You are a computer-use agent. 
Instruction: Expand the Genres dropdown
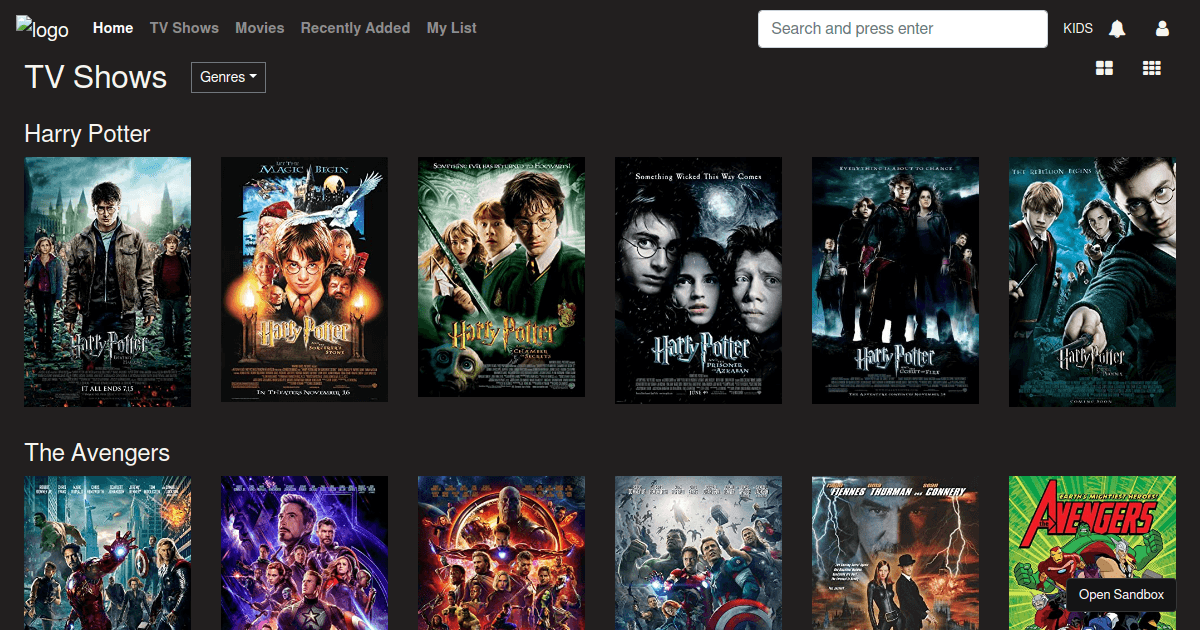228,77
